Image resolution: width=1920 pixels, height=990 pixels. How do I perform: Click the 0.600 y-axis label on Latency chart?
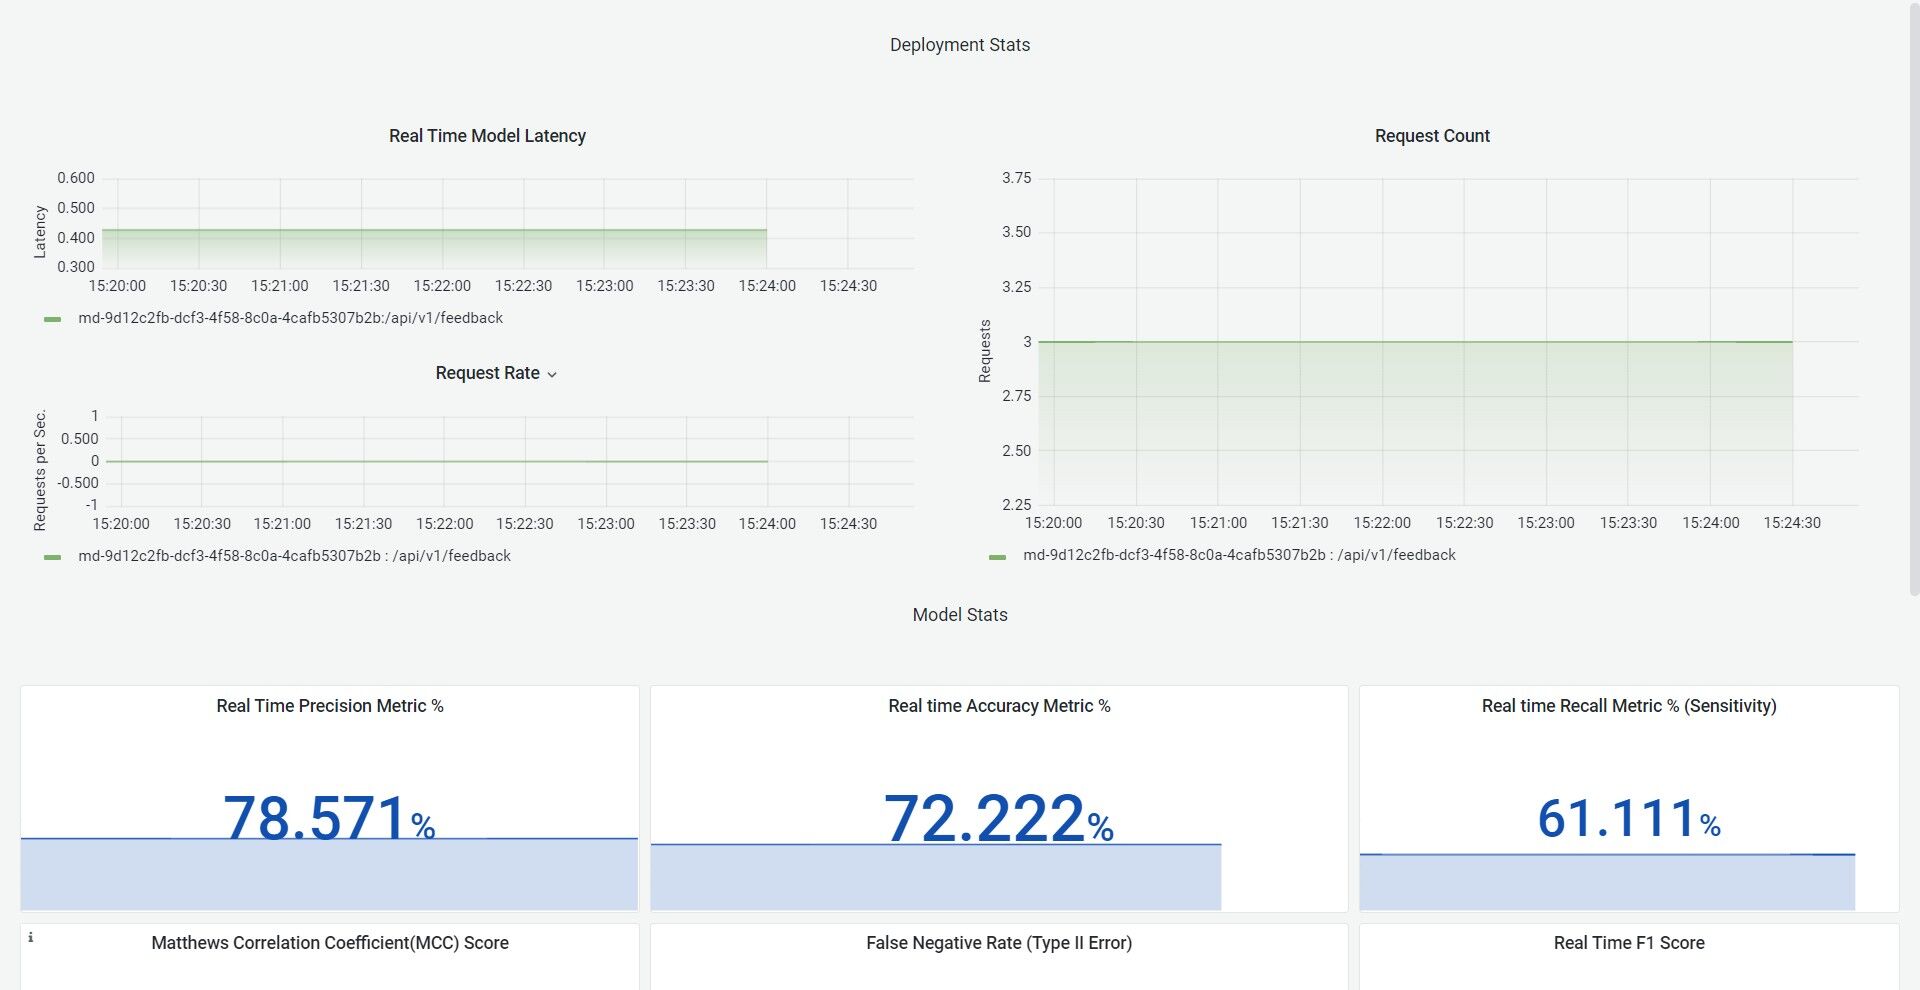(x=76, y=178)
